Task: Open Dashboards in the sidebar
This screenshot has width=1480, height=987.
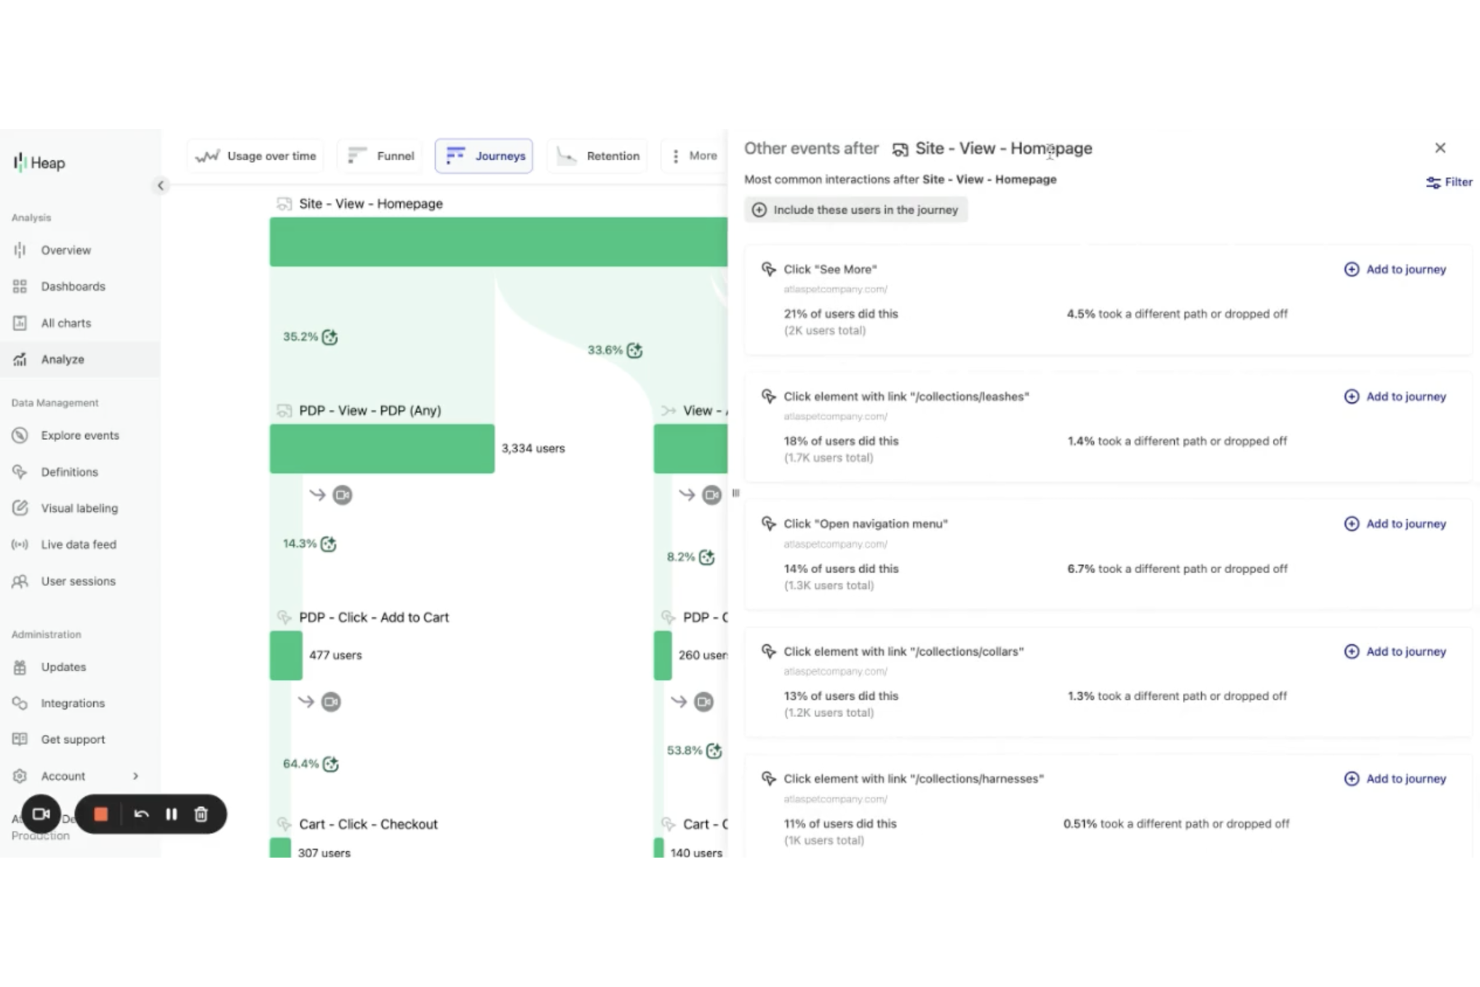Action: [x=72, y=286]
